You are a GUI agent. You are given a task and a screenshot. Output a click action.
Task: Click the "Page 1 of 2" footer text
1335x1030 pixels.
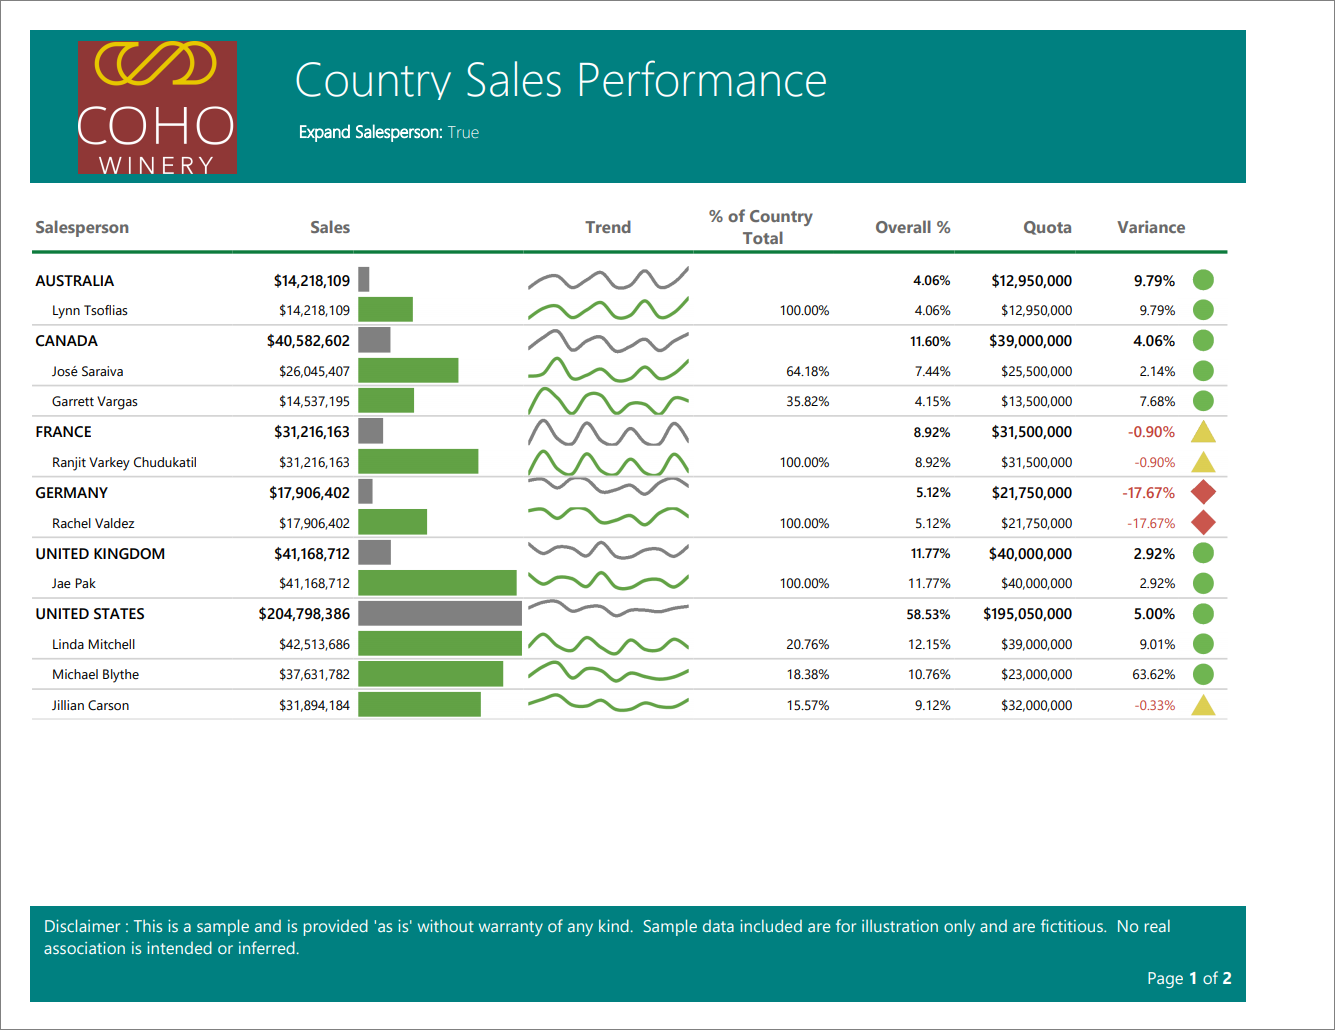click(1188, 978)
